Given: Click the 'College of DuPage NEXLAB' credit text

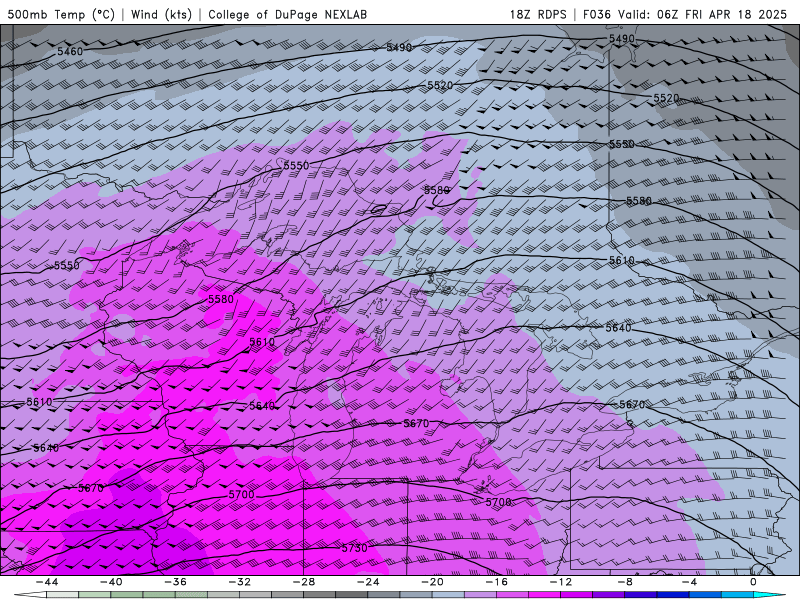Looking at the screenshot, I should click(x=287, y=14).
